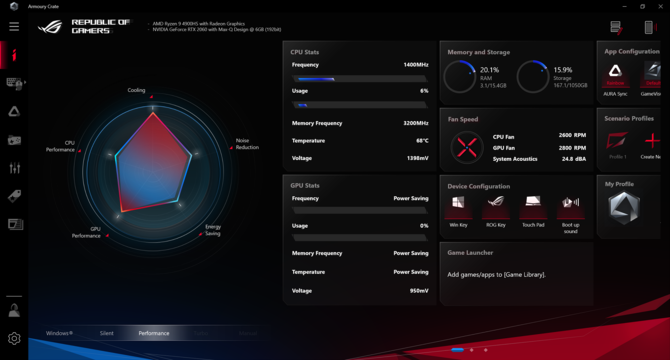Image resolution: width=670 pixels, height=360 pixels.
Task: Go to first dashboard page indicator
Action: (x=457, y=350)
